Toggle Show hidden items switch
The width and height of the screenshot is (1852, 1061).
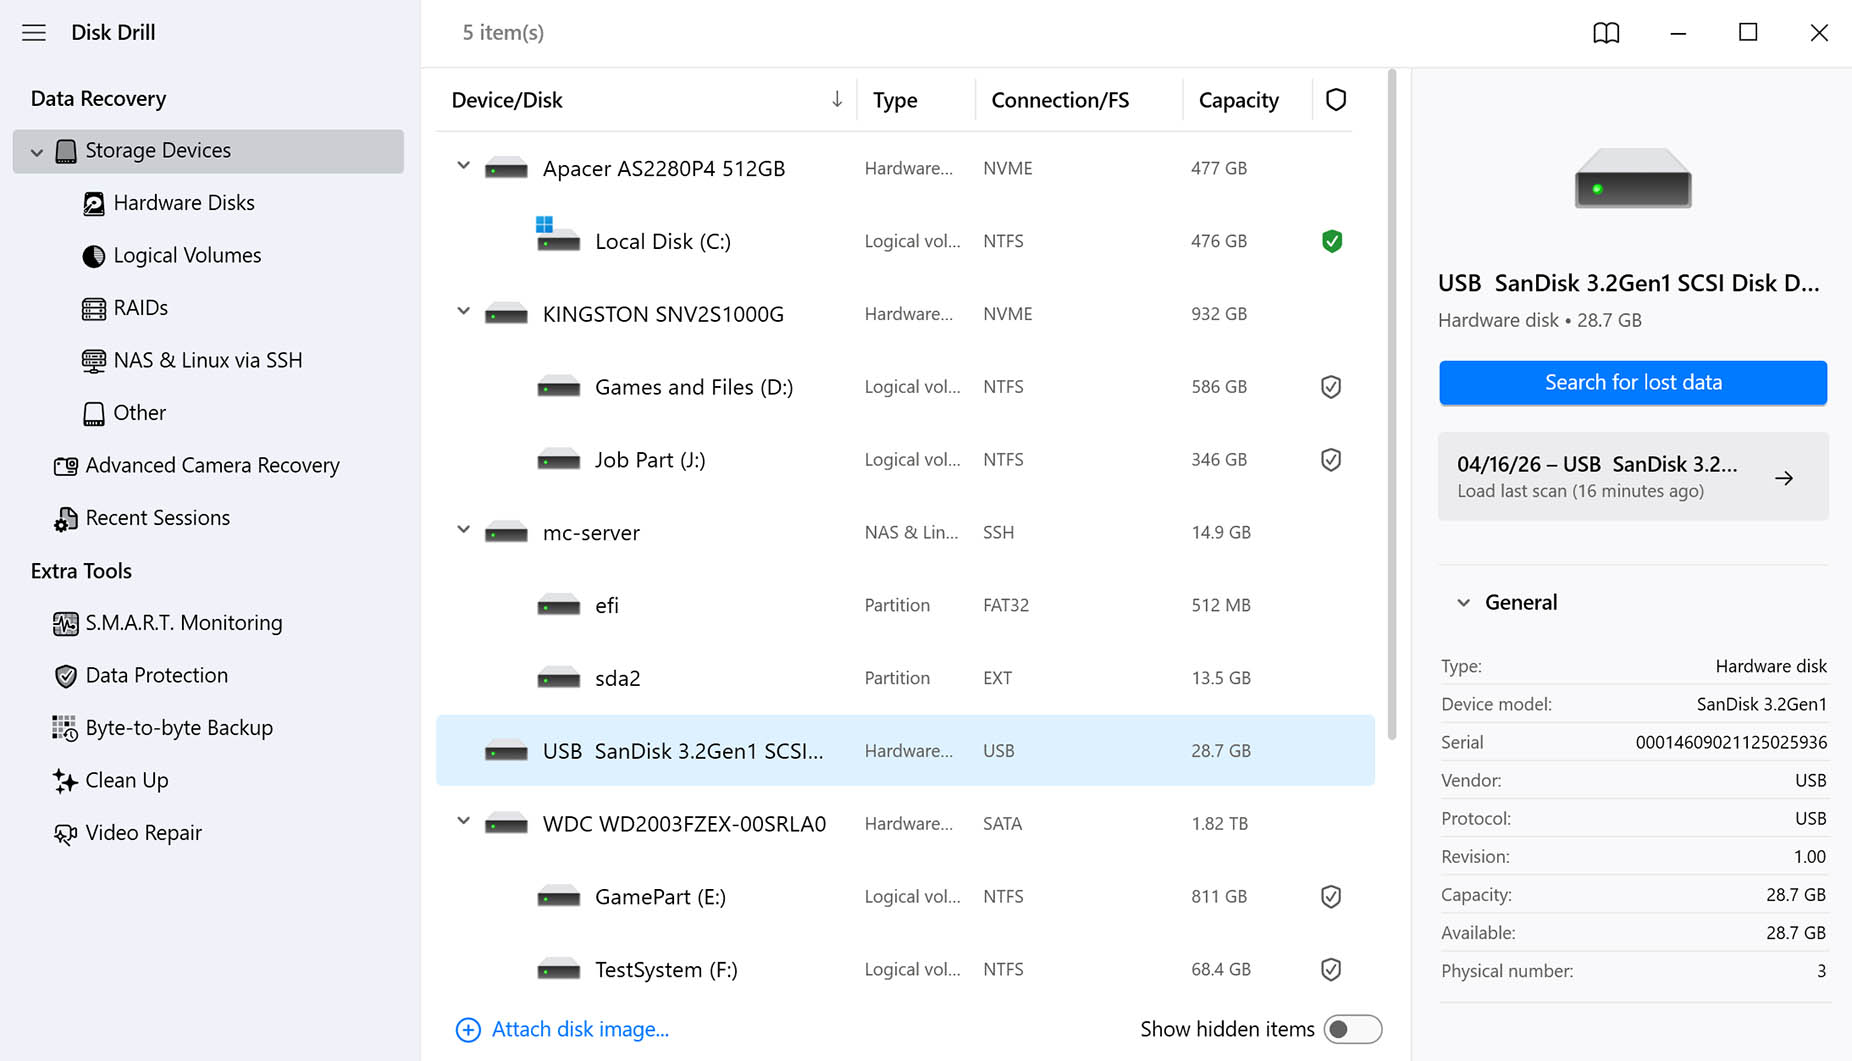1352,1029
